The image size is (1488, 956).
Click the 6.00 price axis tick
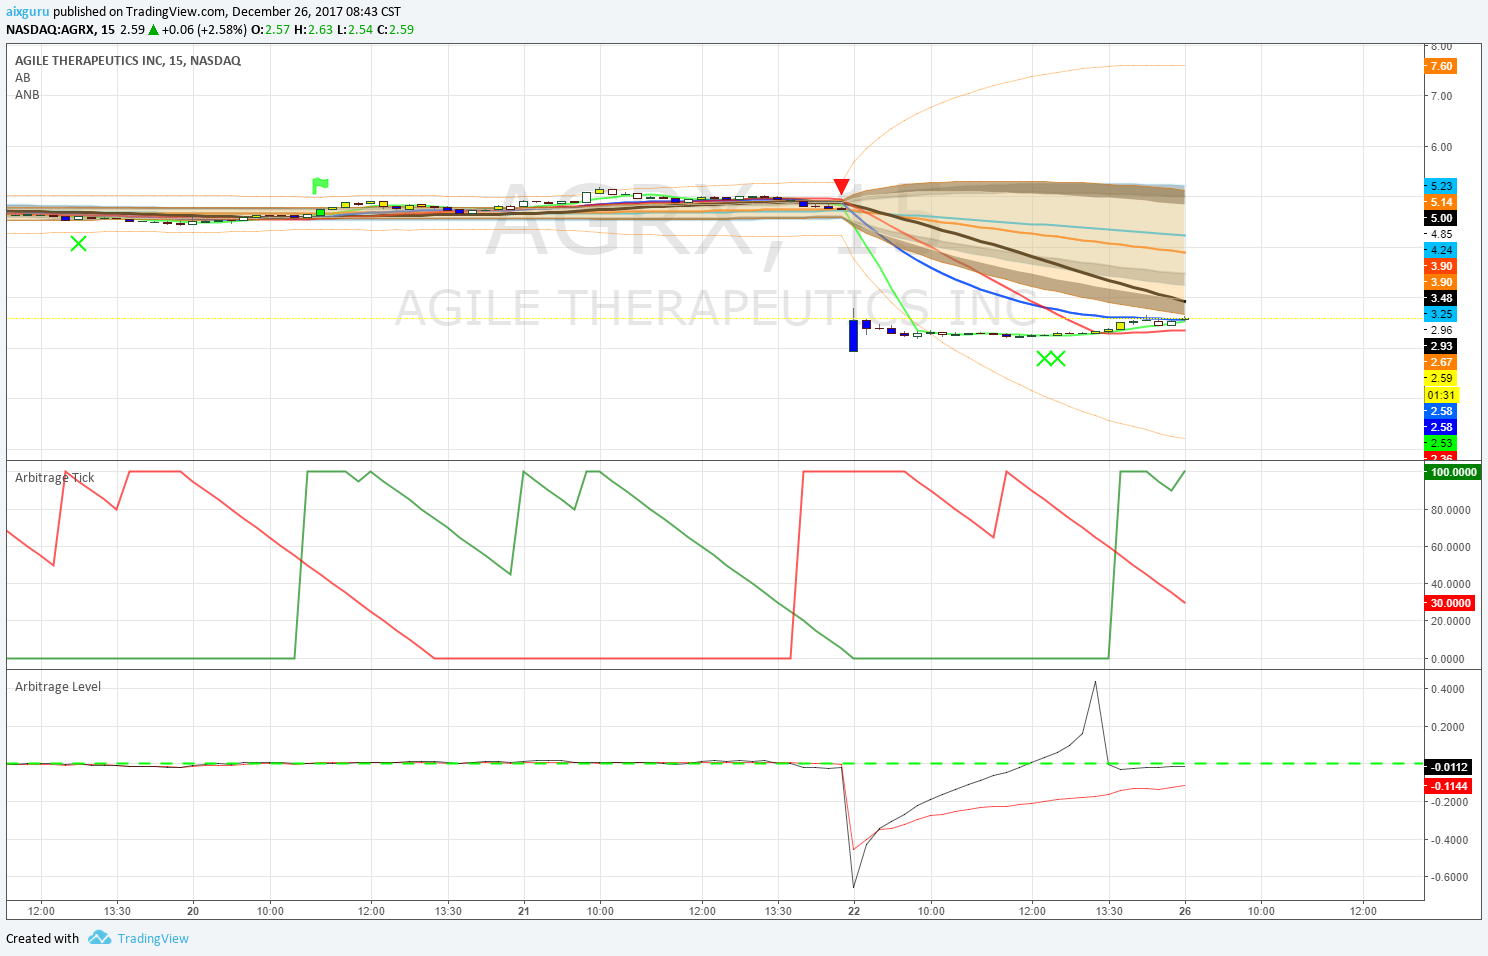click(1442, 147)
